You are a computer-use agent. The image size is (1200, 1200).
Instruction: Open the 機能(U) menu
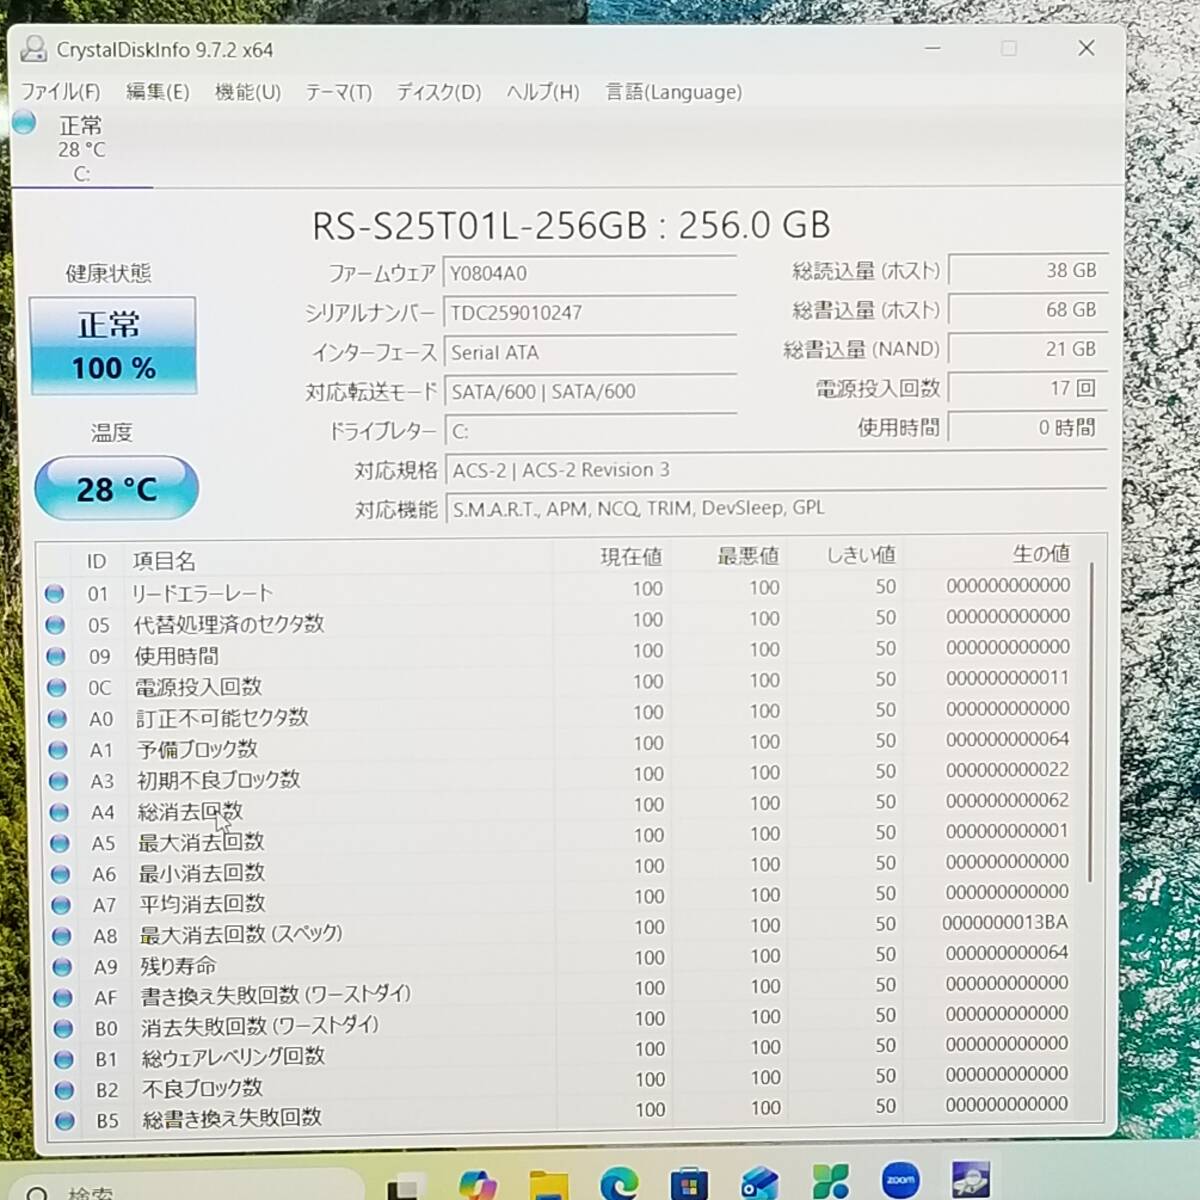247,92
